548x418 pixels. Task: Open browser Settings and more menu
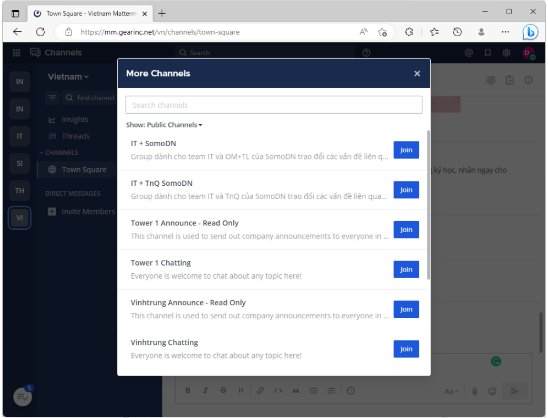click(x=505, y=32)
